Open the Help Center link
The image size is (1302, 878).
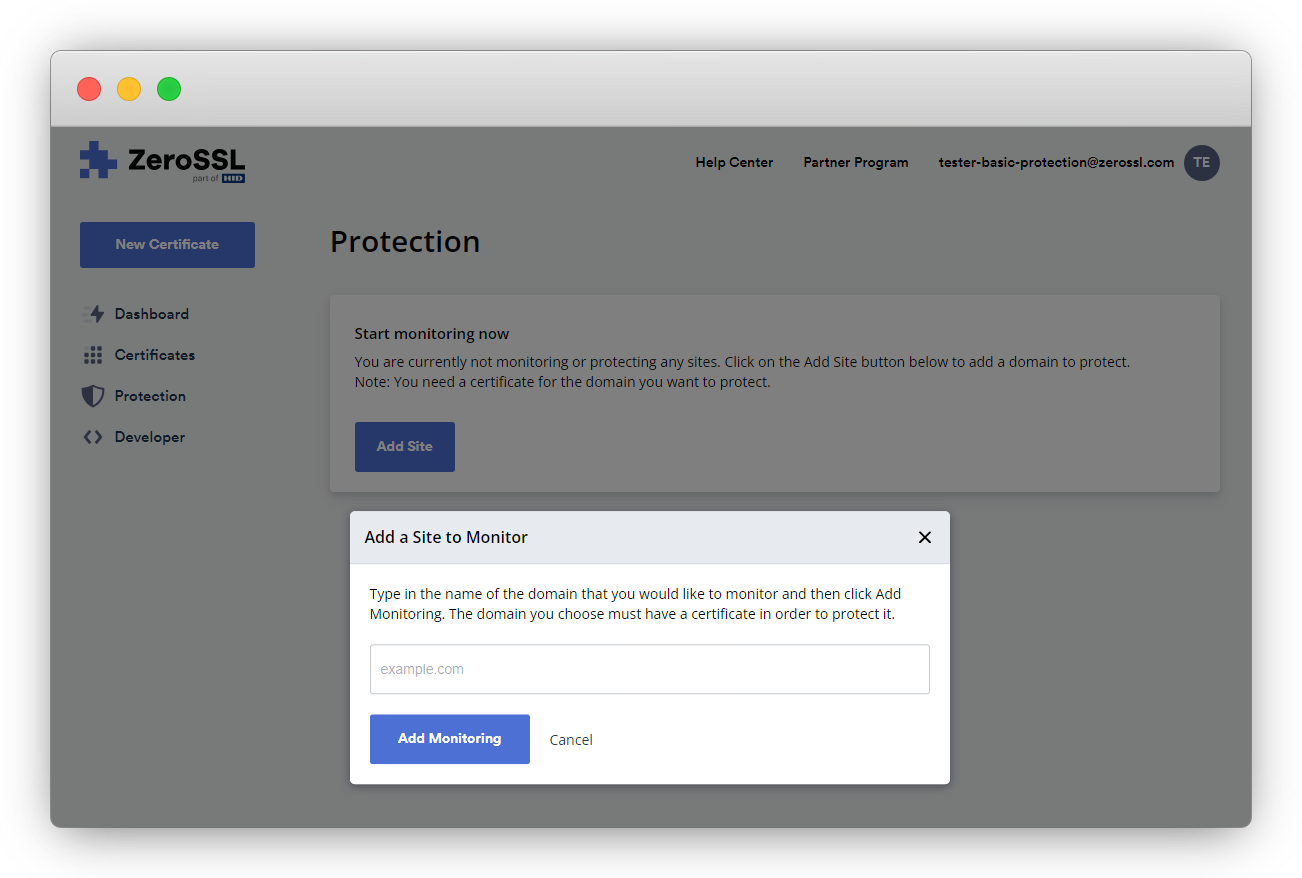(x=734, y=163)
